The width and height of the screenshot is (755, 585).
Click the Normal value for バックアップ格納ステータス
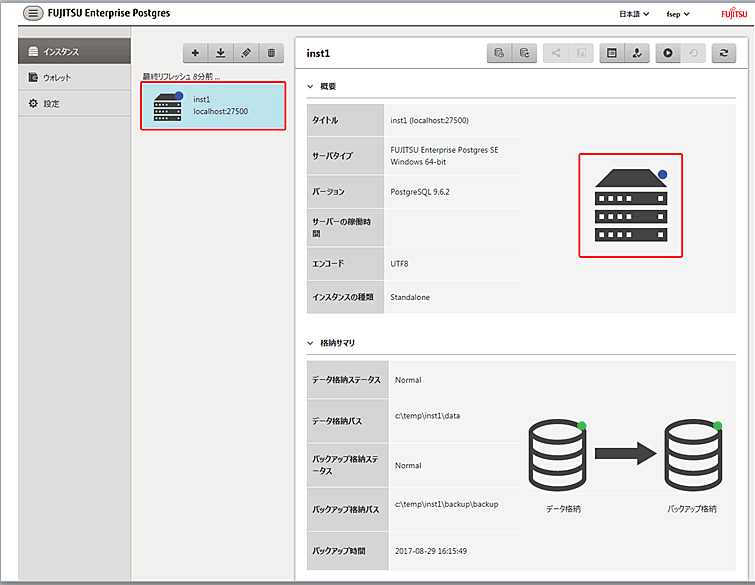[408, 466]
